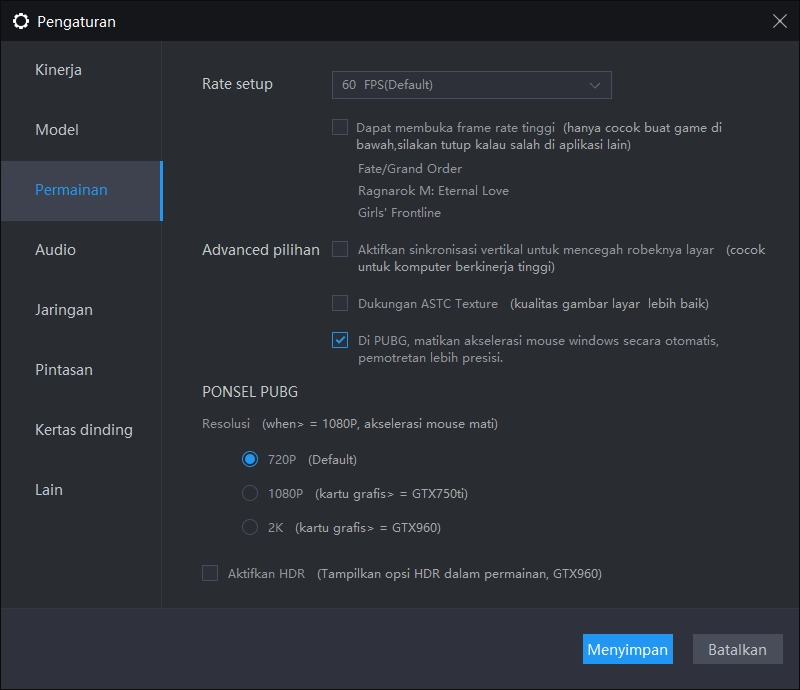Select the 720P (Default) resolution
This screenshot has width=800, height=690.
(x=249, y=459)
